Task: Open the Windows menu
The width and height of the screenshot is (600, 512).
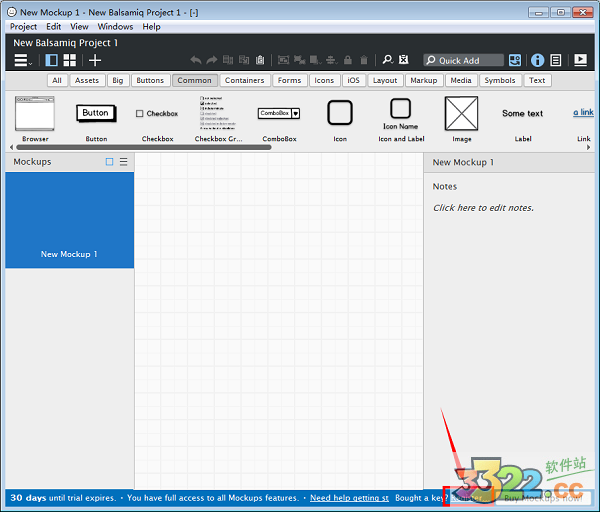Action: tap(115, 27)
